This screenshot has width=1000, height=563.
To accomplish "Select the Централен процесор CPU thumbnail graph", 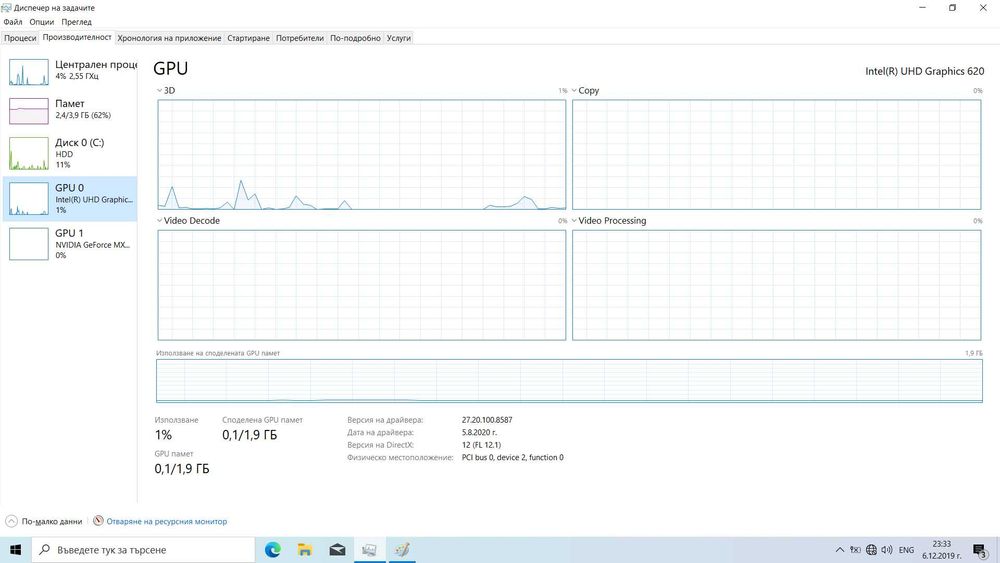I will [29, 72].
